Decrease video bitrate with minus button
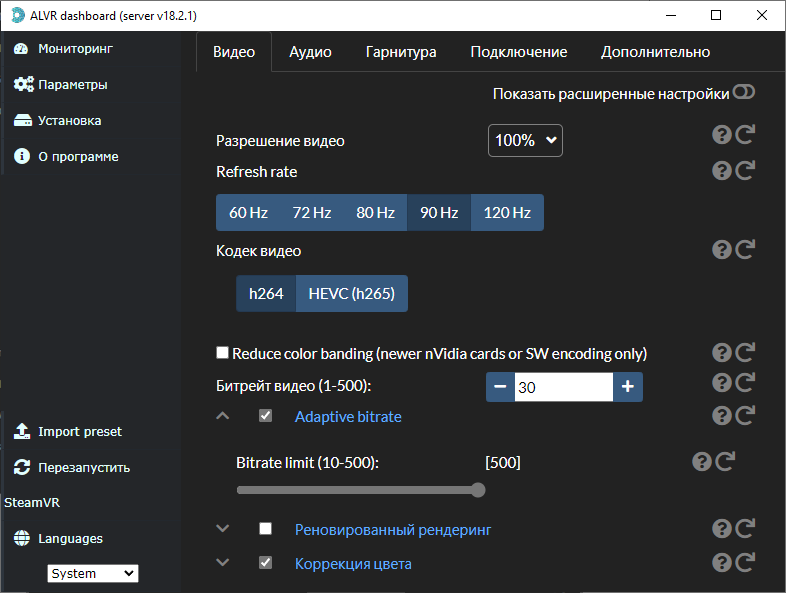 [500, 387]
